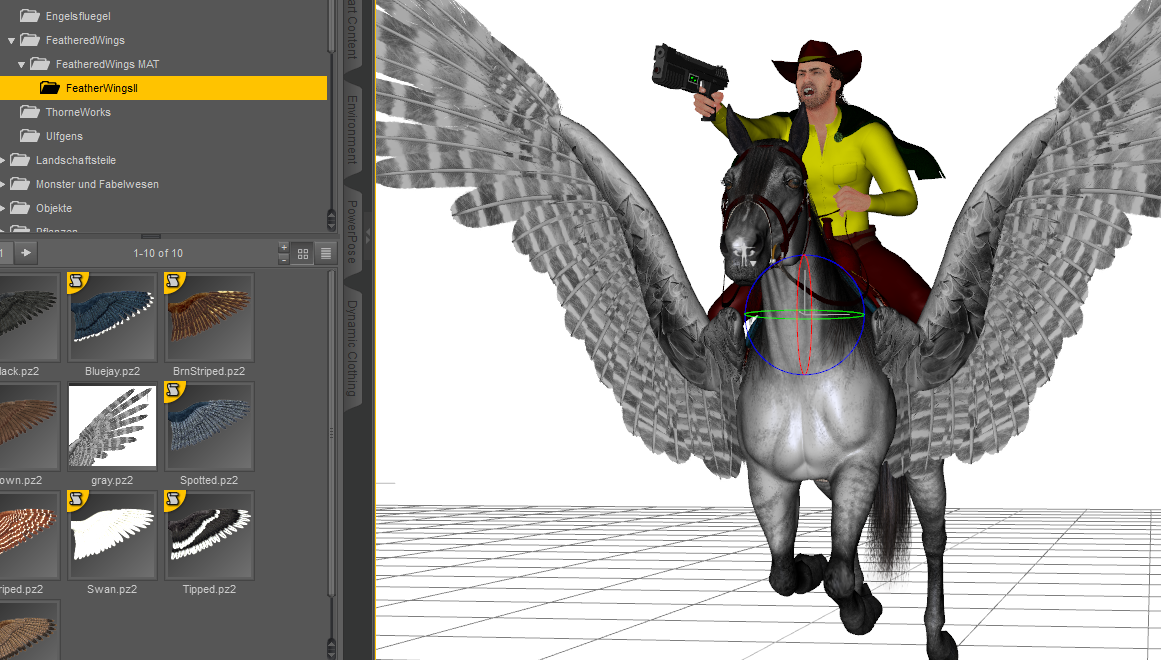Select the highlighted FeatherWingsII folder
The height and width of the screenshot is (660, 1161).
tap(163, 88)
